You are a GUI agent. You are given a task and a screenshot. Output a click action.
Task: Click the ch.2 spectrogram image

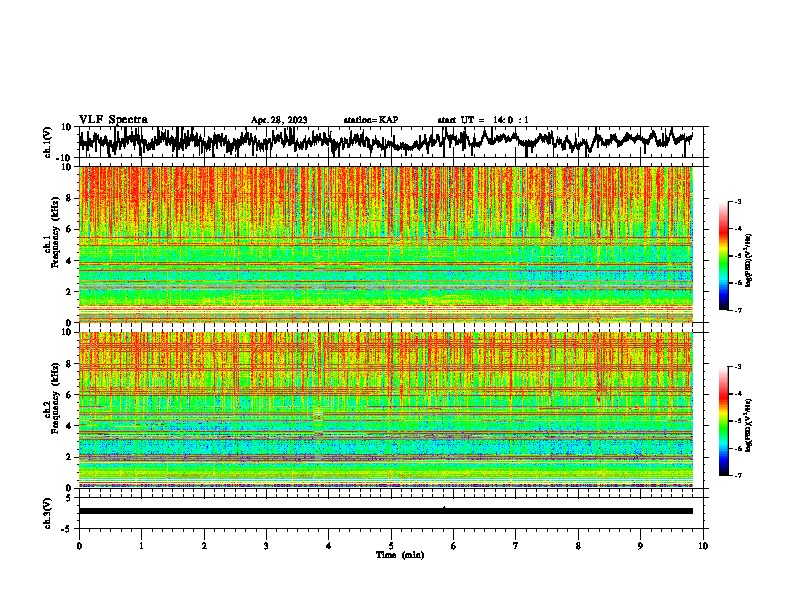(x=386, y=410)
